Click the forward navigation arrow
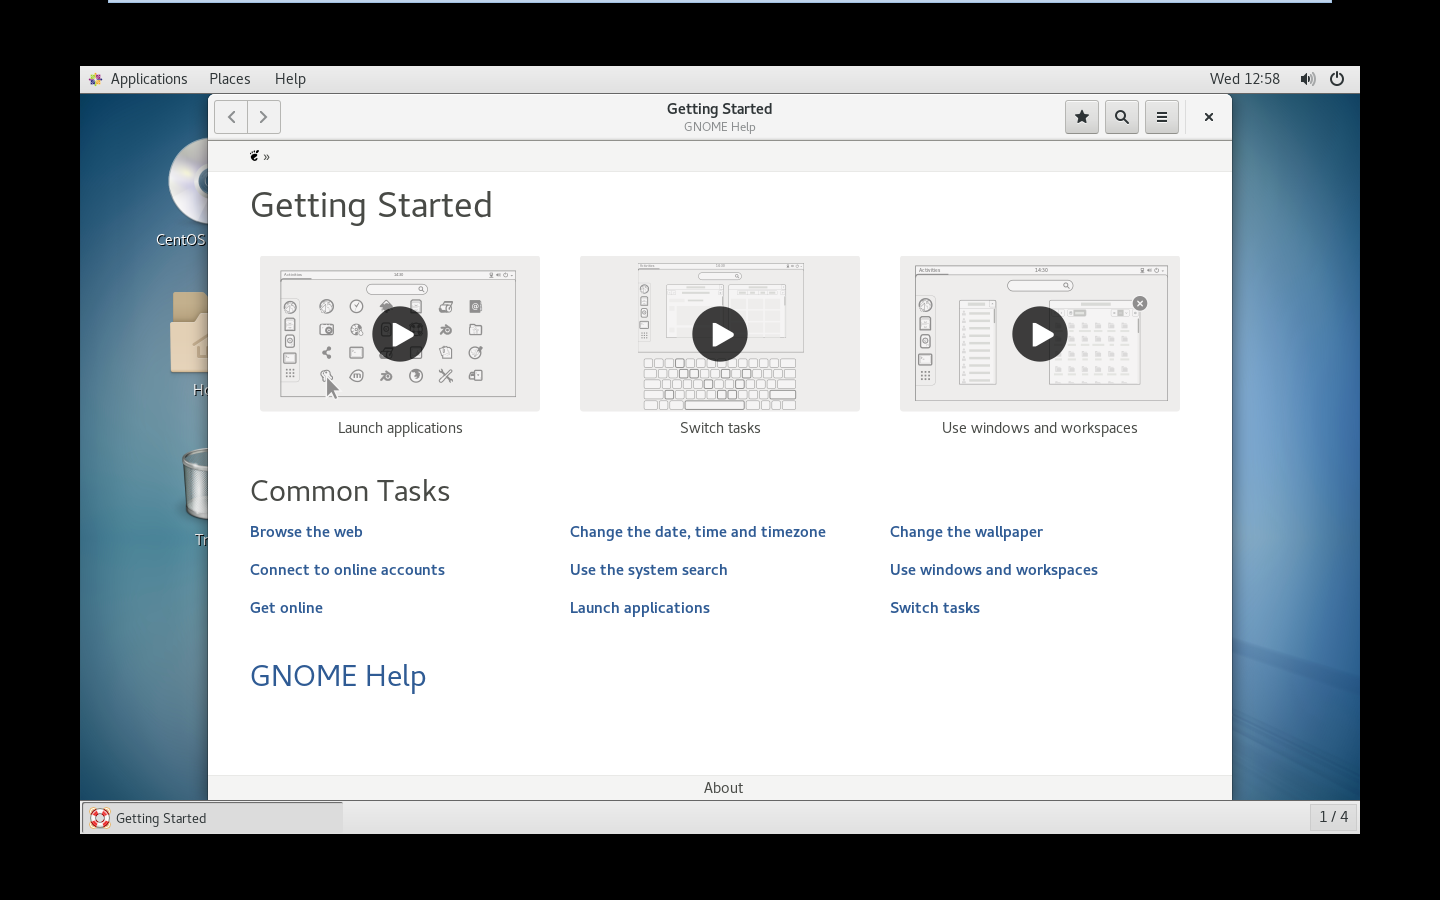This screenshot has width=1440, height=900. (x=264, y=117)
